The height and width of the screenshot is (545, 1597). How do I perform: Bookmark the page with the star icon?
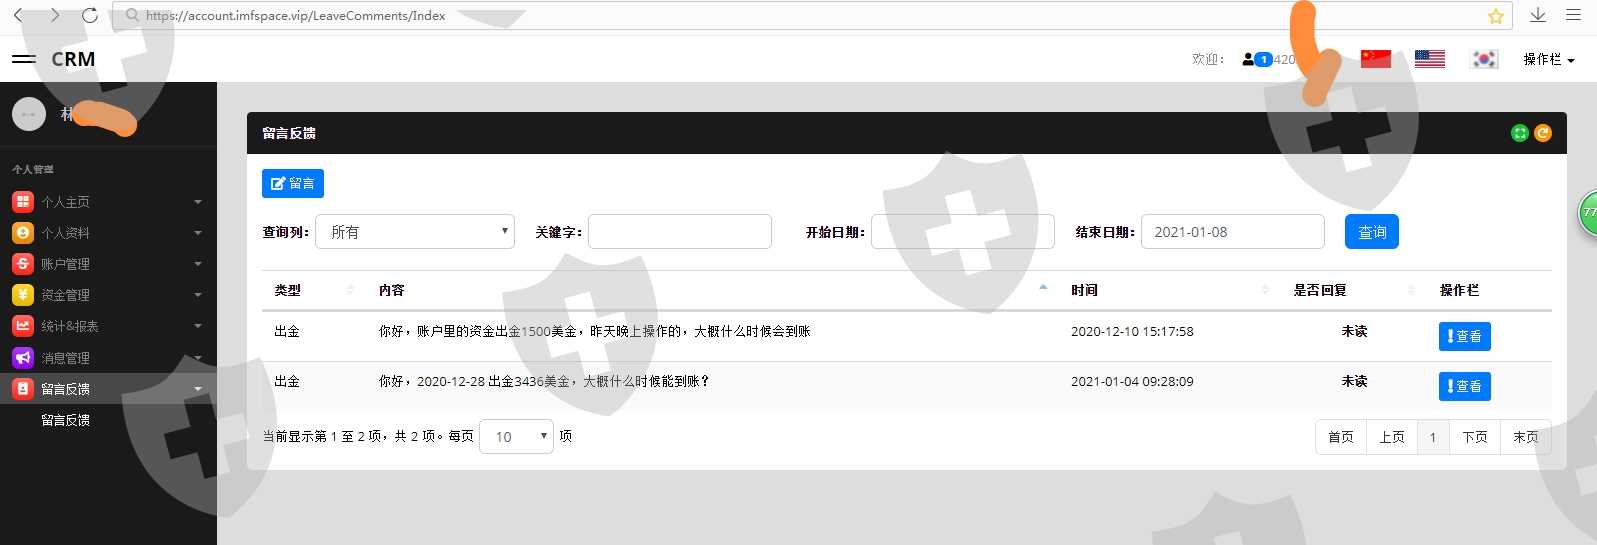(x=1496, y=16)
